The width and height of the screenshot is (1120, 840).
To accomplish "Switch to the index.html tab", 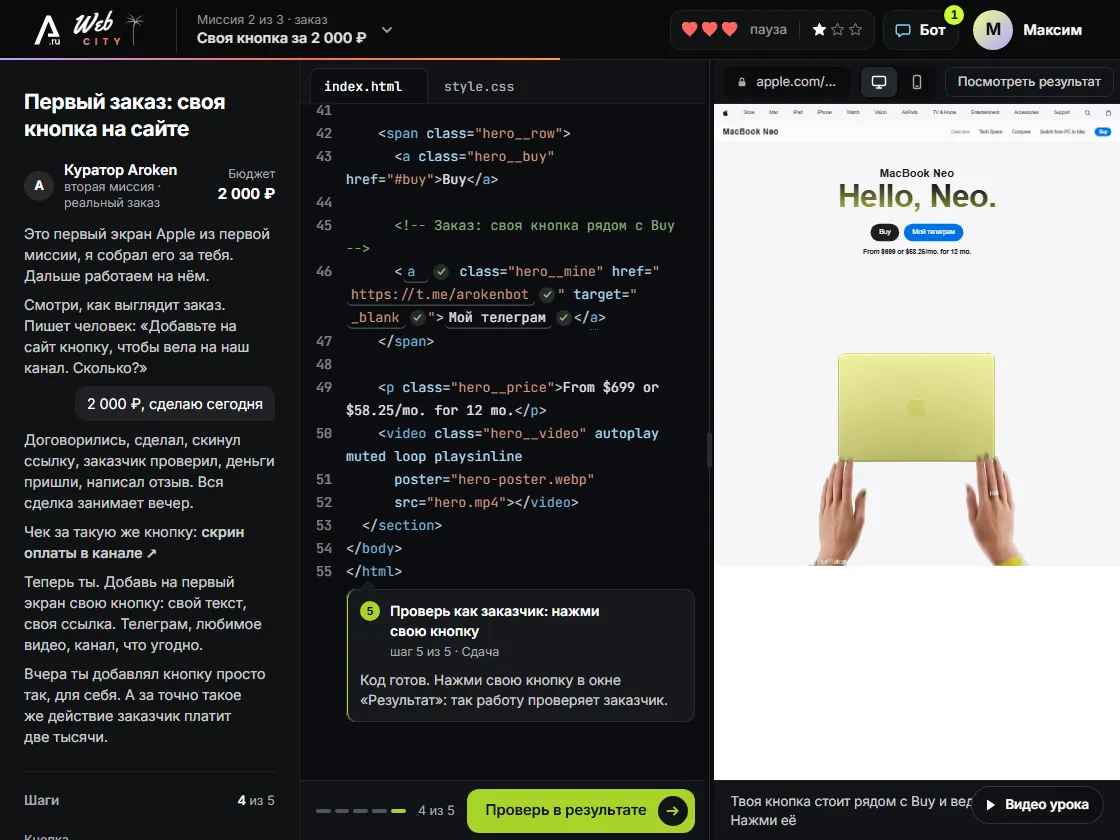I will click(369, 86).
